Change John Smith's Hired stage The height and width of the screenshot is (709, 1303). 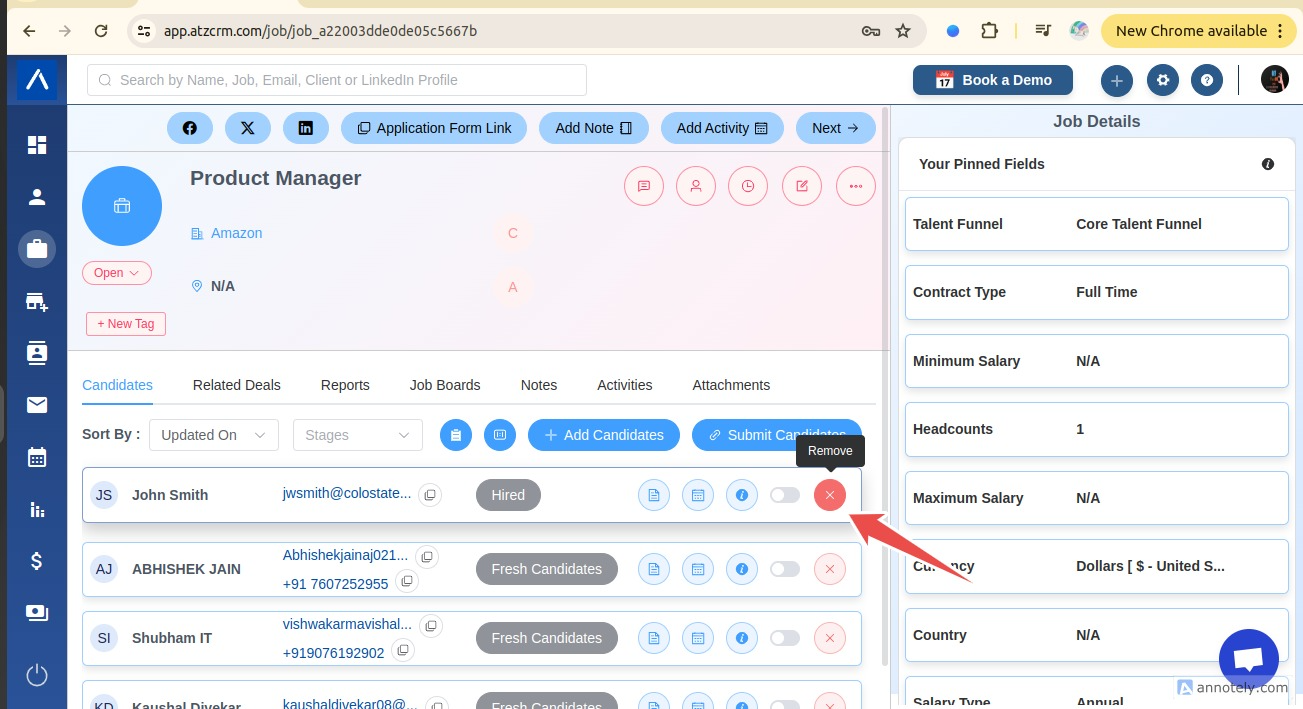coord(508,495)
